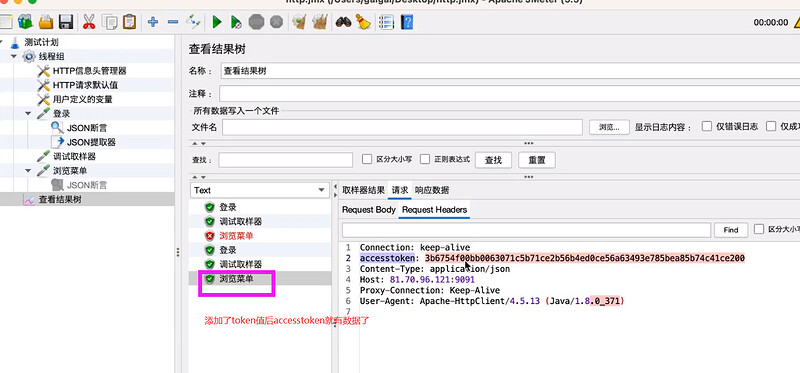The height and width of the screenshot is (373, 800).
Task: Save the test plan with floppy icon
Action: pyautogui.click(x=66, y=21)
